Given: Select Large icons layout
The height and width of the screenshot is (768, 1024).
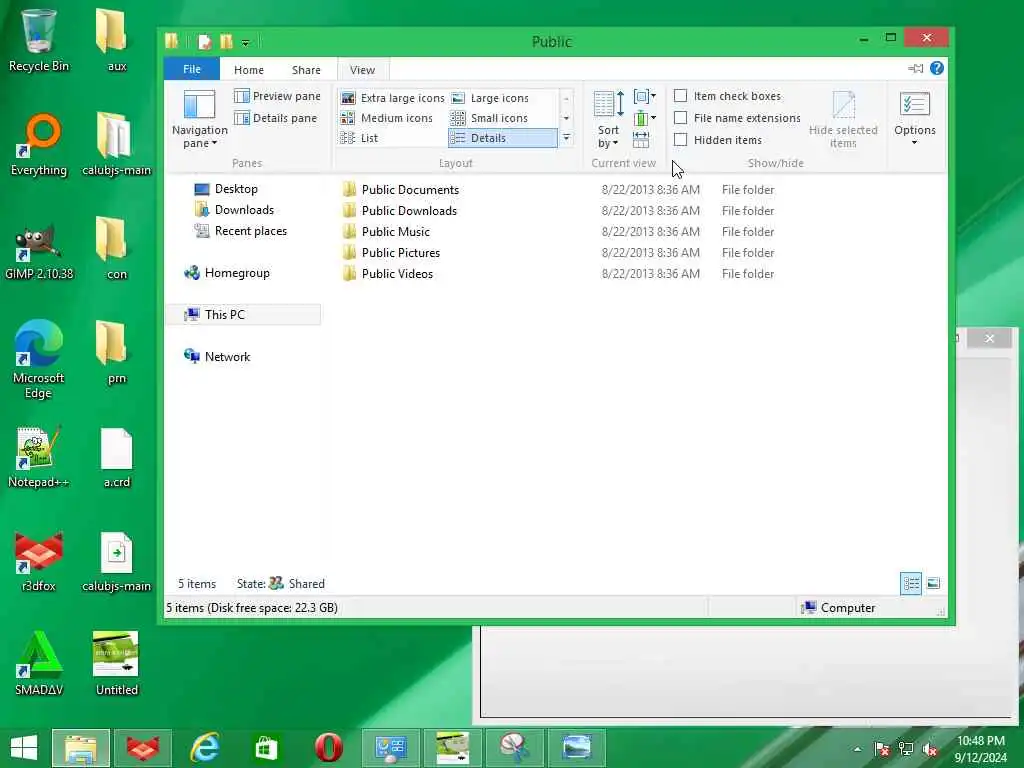Looking at the screenshot, I should (490, 98).
